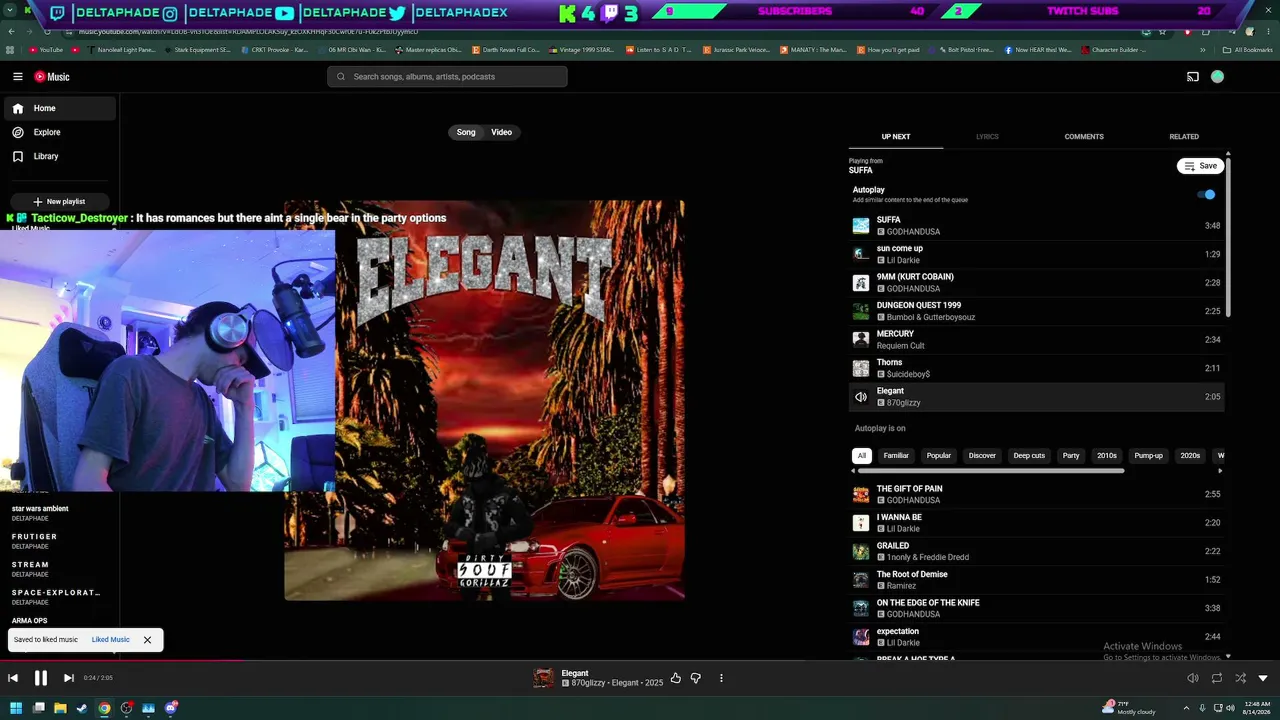Filter autoplay by Discover
Viewport: 1280px width, 720px height.
click(982, 456)
